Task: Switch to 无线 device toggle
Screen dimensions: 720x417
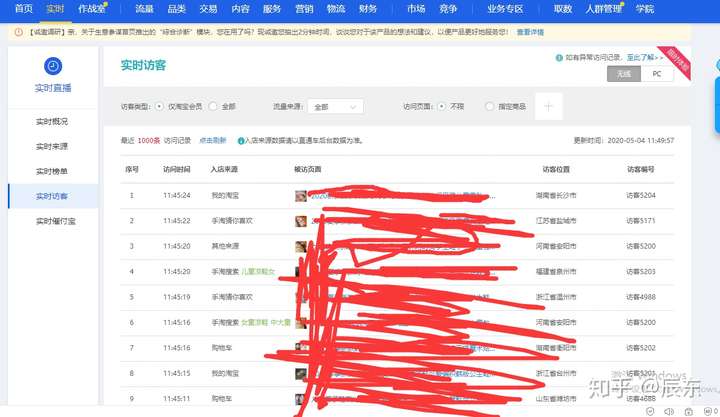Action: pos(624,74)
